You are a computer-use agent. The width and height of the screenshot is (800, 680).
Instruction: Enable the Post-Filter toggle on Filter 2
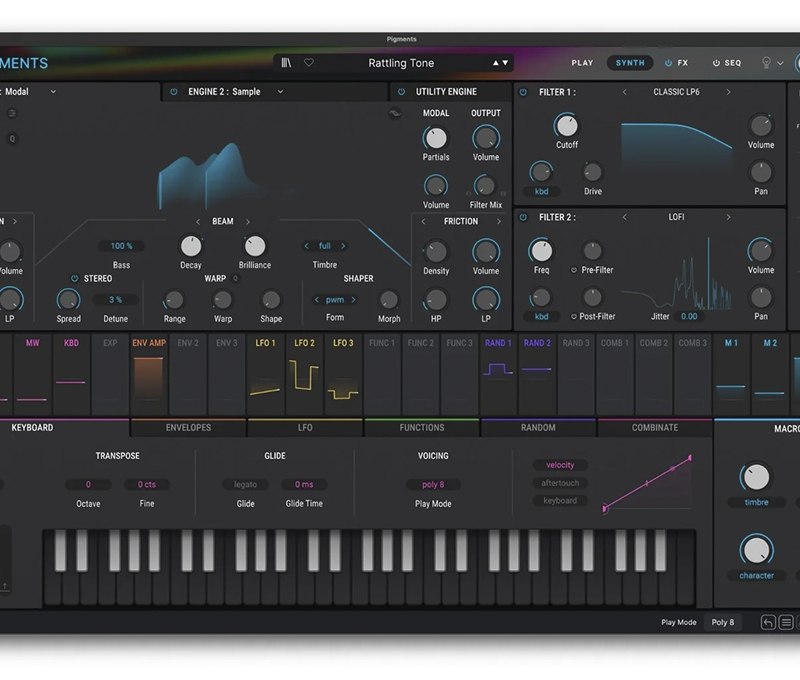573,316
